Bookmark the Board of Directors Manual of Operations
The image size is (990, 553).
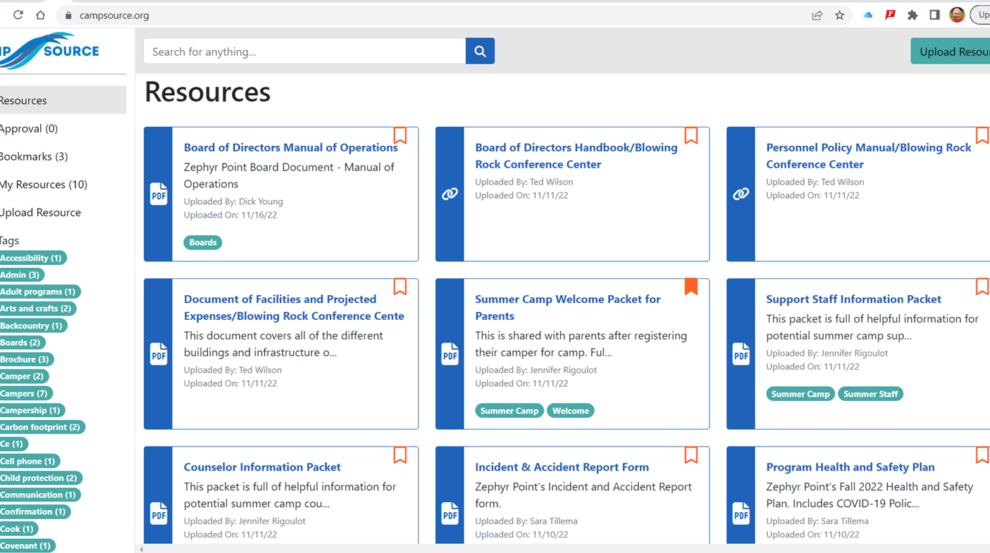[x=399, y=136]
